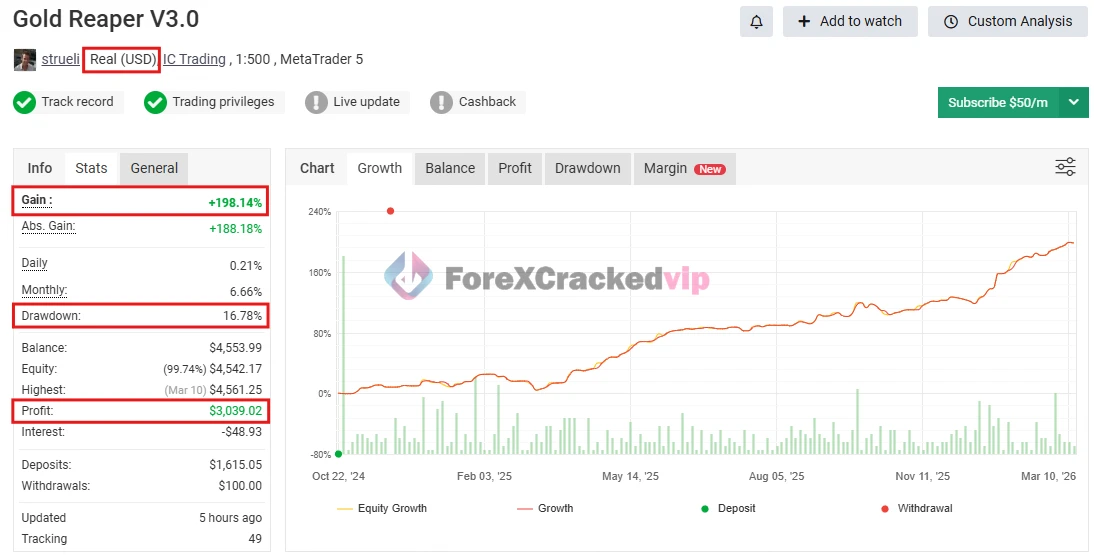Click the Live update warning icon
This screenshot has height=555, width=1094.
(x=316, y=102)
